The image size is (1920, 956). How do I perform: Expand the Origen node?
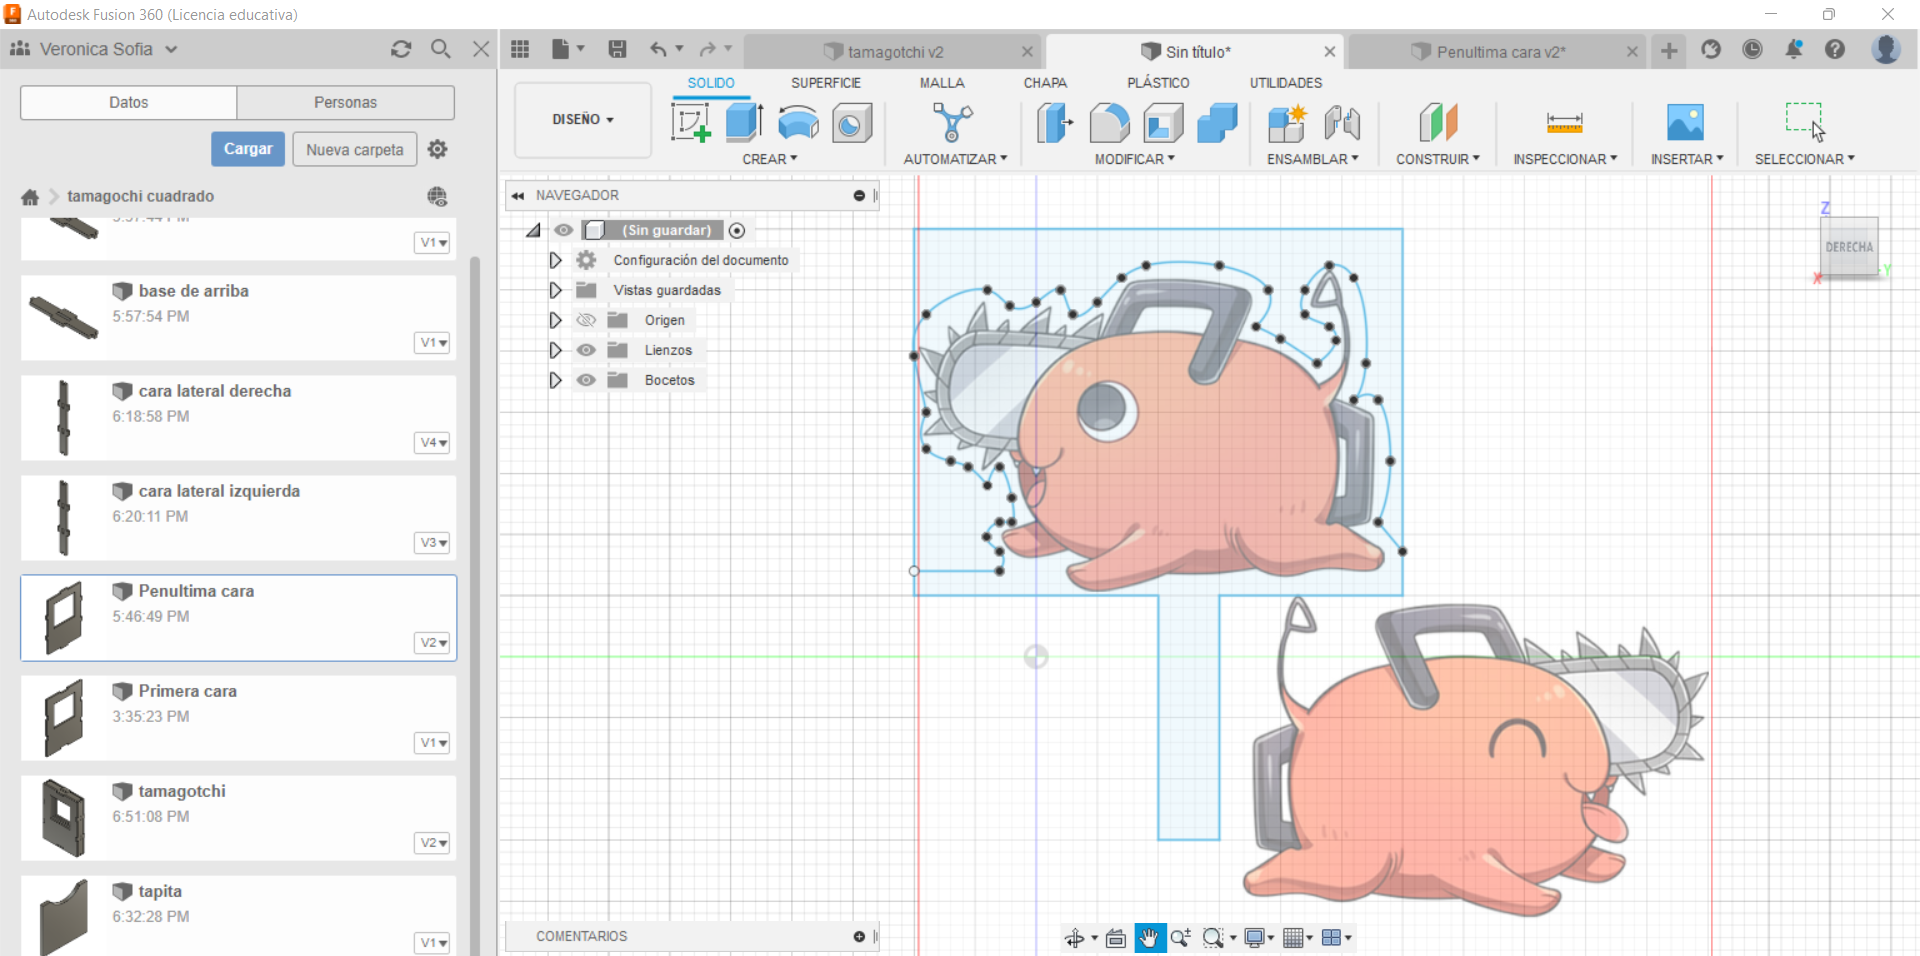[x=555, y=320]
